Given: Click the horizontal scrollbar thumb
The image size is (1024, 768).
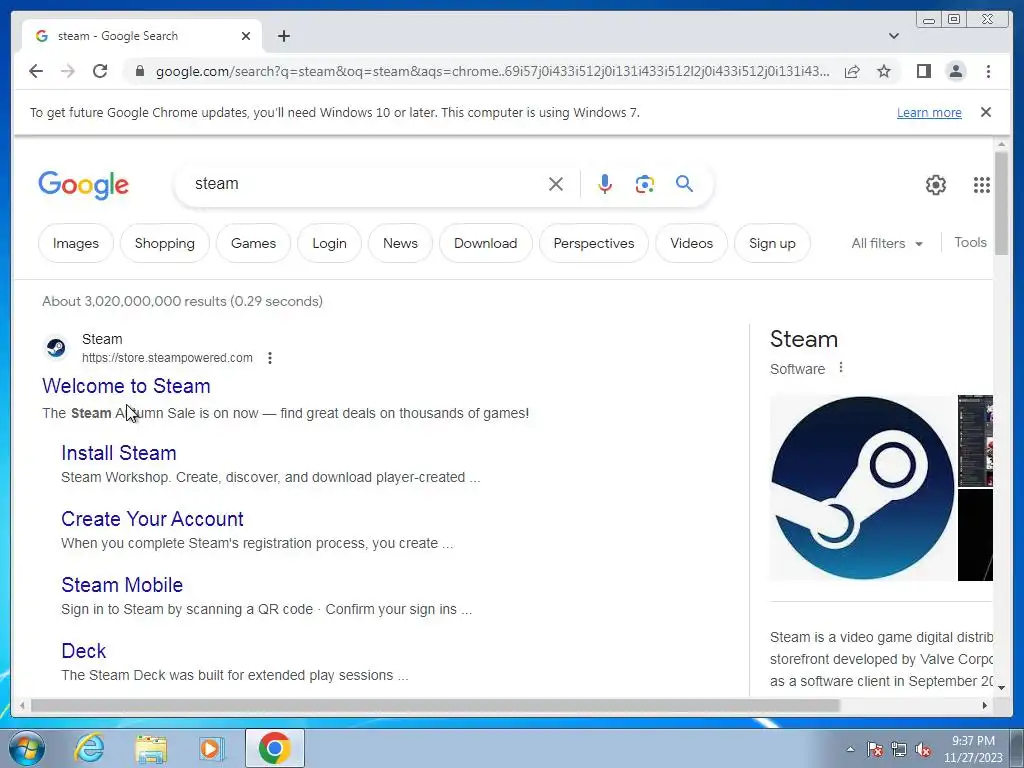Looking at the screenshot, I should pos(435,705).
